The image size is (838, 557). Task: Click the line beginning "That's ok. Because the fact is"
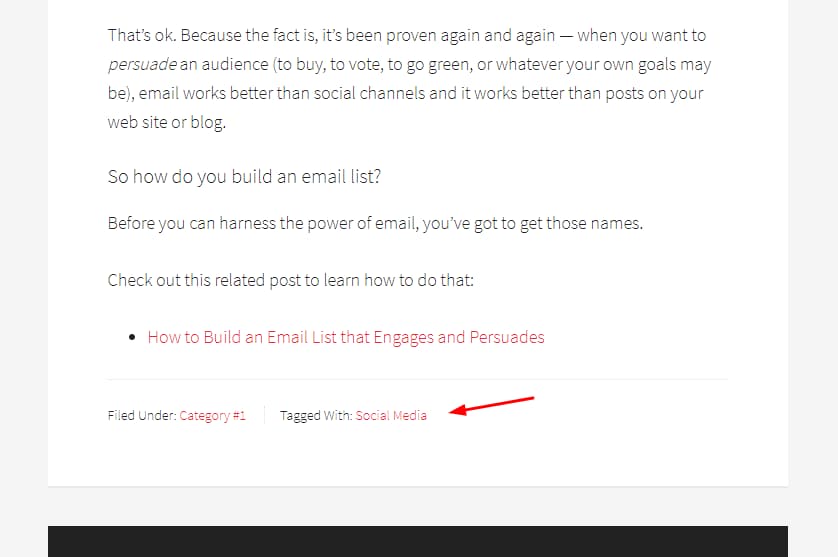pos(407,36)
